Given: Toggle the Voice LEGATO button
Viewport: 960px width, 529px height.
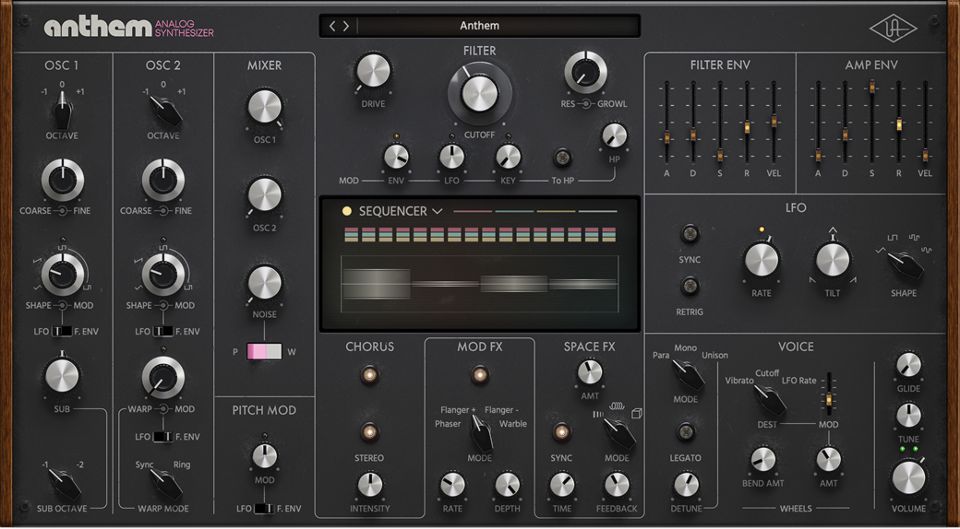Looking at the screenshot, I should pyautogui.click(x=686, y=432).
